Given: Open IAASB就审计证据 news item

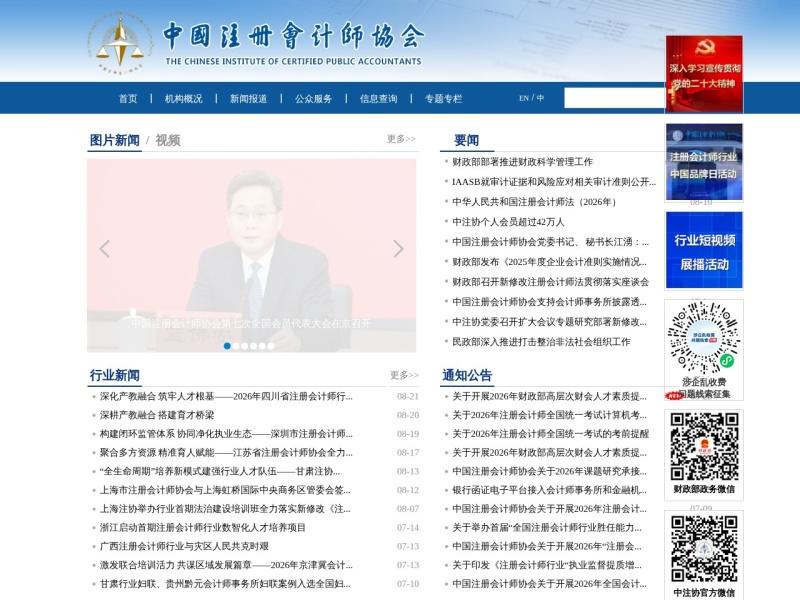Looking at the screenshot, I should (x=554, y=182).
